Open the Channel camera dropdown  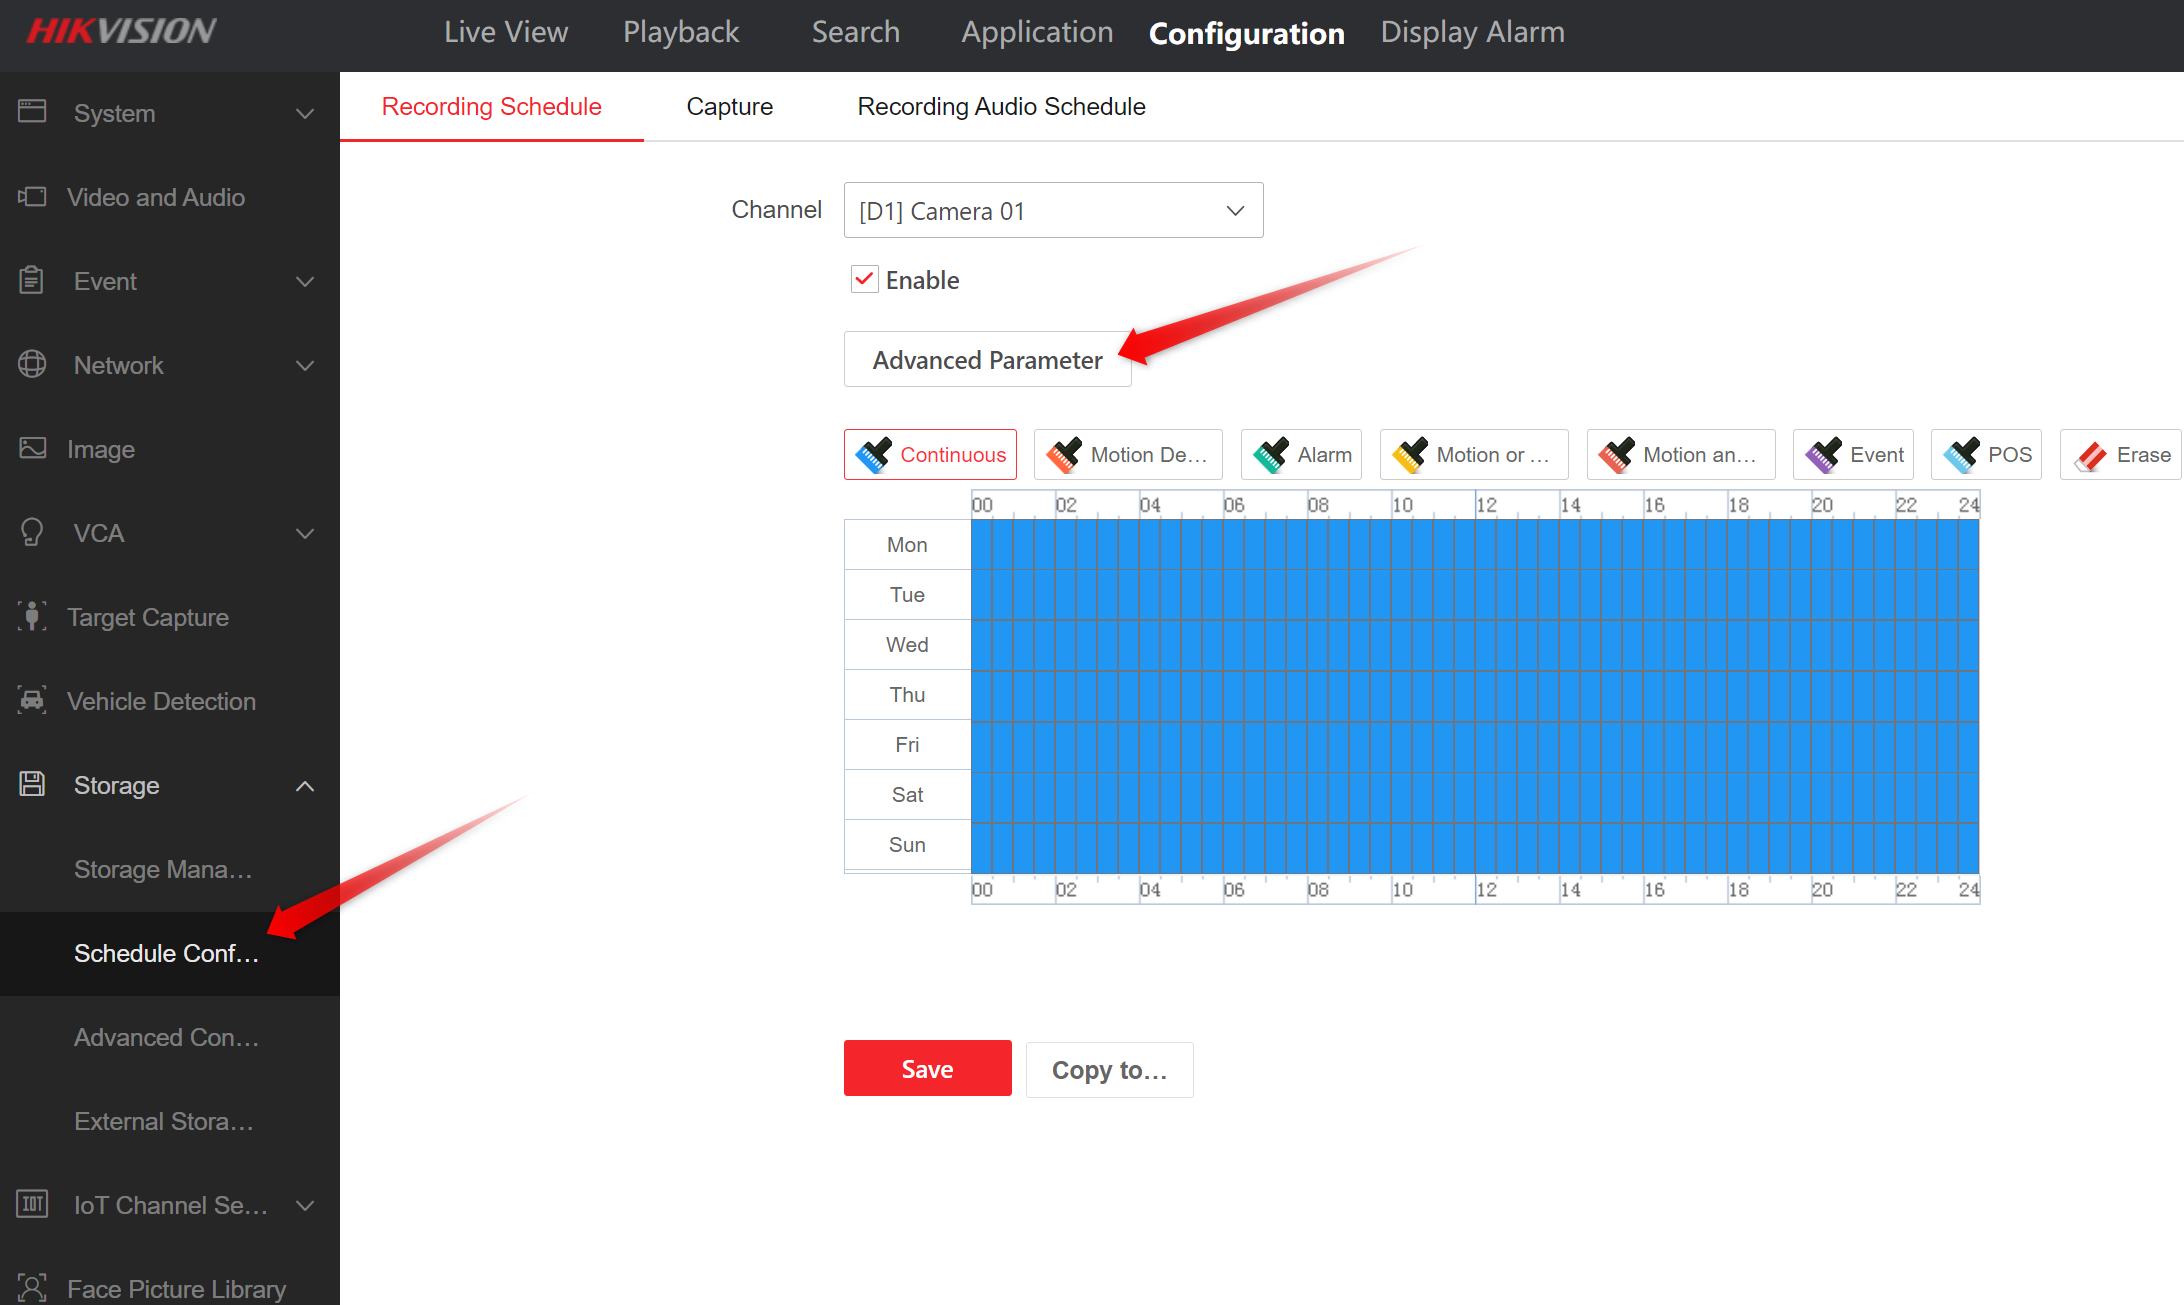pos(1054,210)
